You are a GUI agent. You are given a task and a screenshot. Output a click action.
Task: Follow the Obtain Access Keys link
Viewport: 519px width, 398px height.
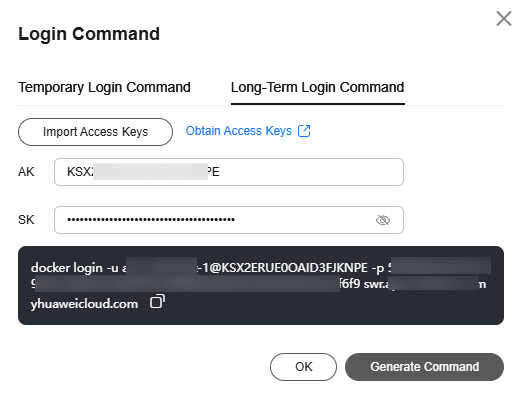point(239,131)
